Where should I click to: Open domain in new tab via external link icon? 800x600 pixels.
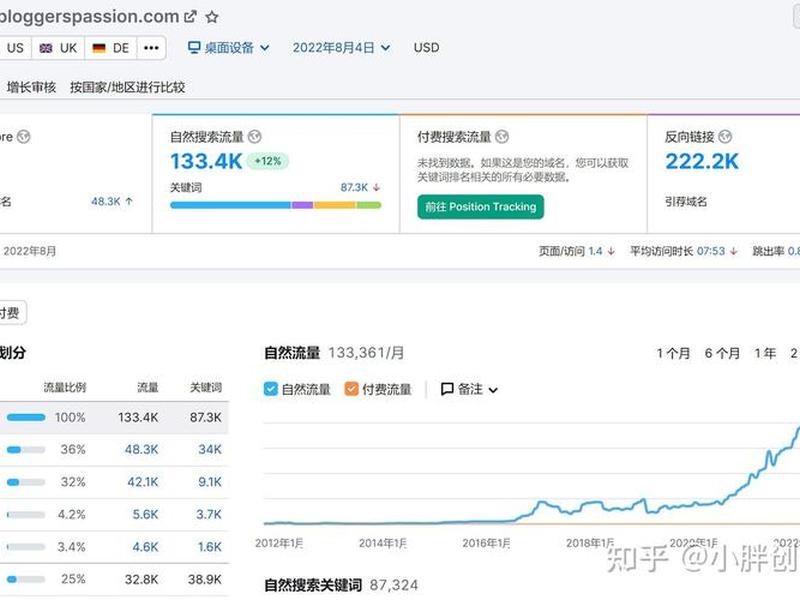(190, 17)
